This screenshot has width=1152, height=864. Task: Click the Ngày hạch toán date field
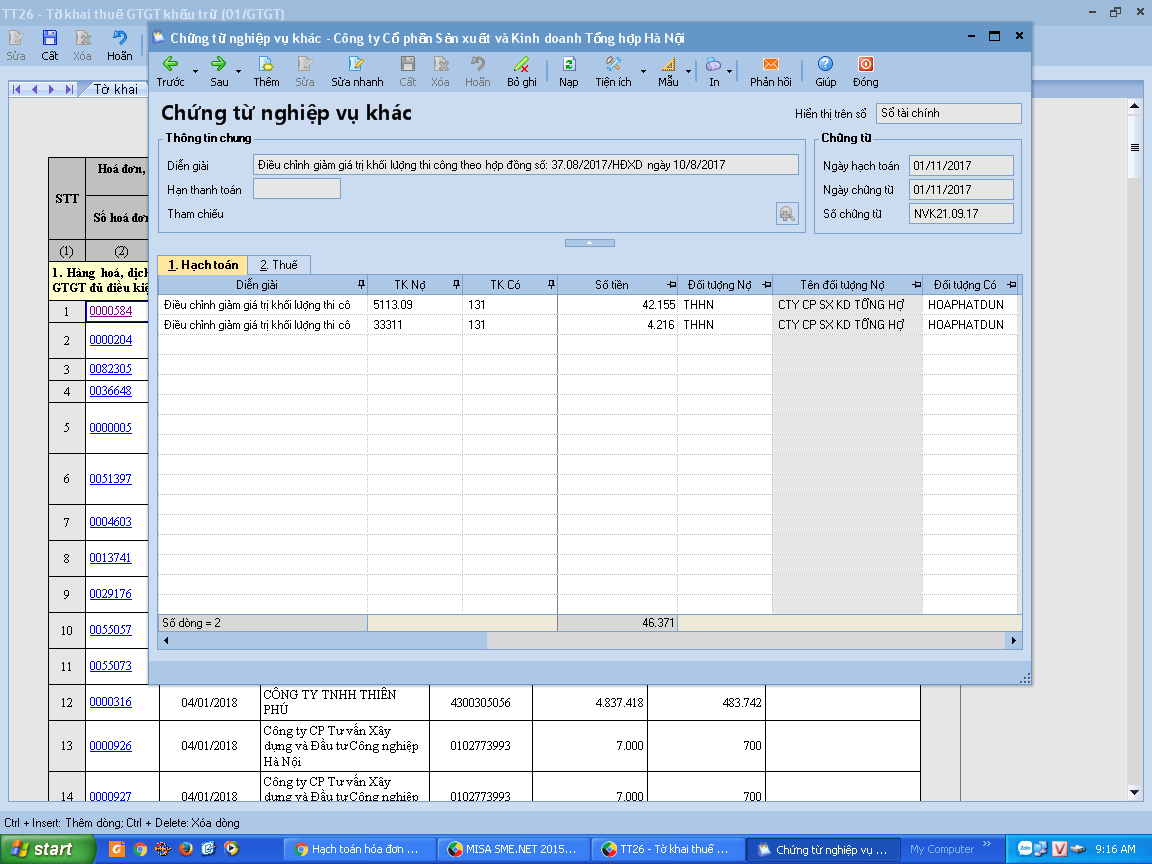click(961, 165)
